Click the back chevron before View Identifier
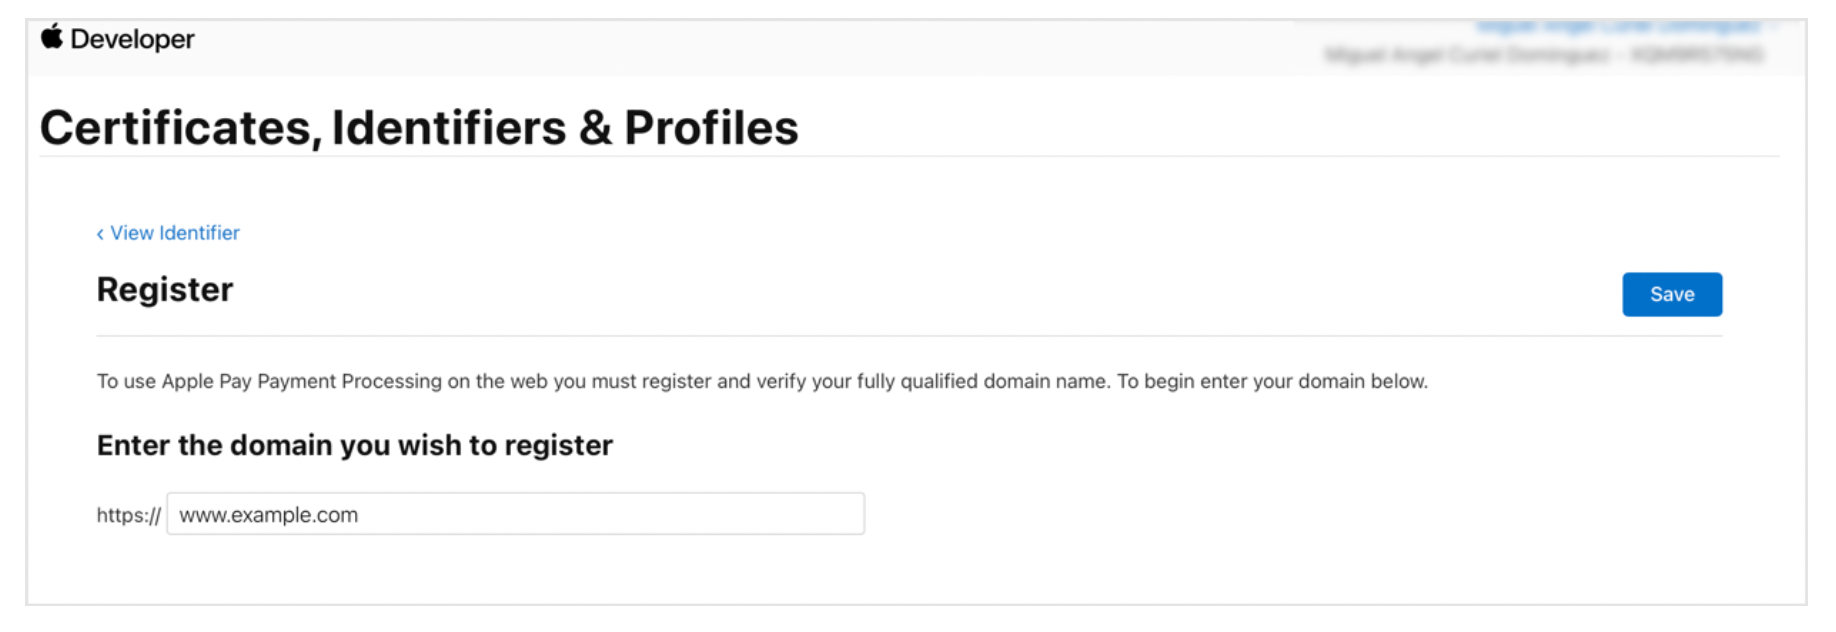This screenshot has height=632, width=1836. 100,234
